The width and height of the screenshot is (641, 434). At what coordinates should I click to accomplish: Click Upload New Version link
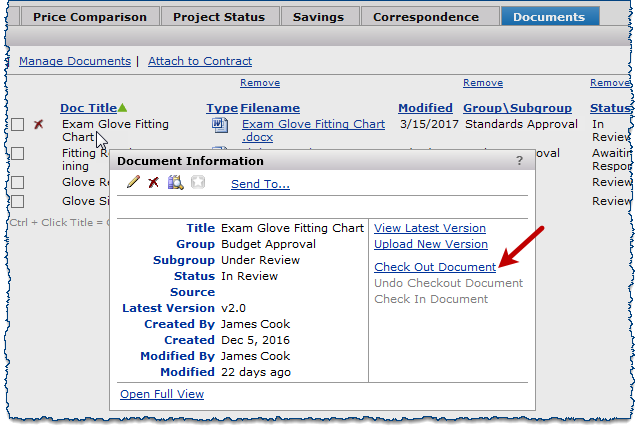tap(430, 244)
